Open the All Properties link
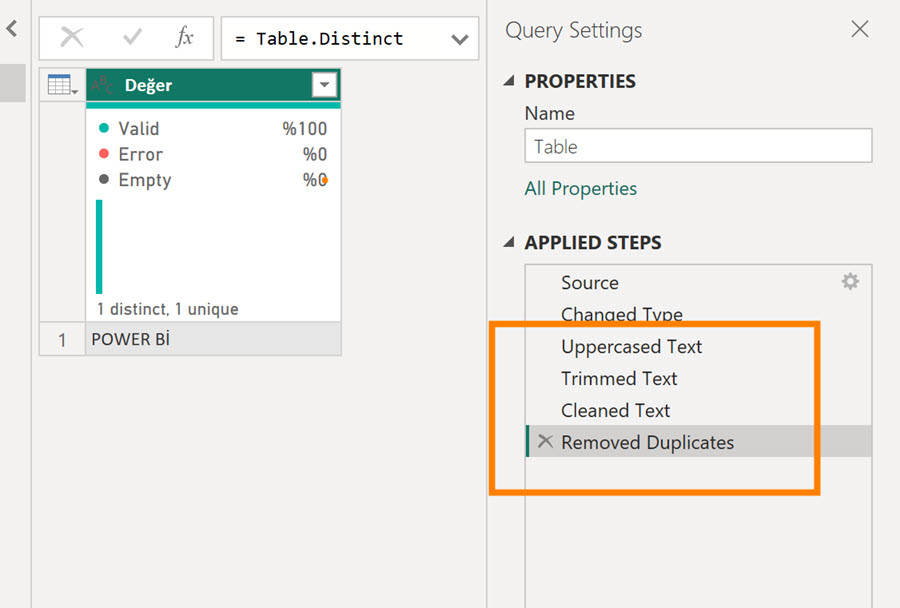 [580, 189]
